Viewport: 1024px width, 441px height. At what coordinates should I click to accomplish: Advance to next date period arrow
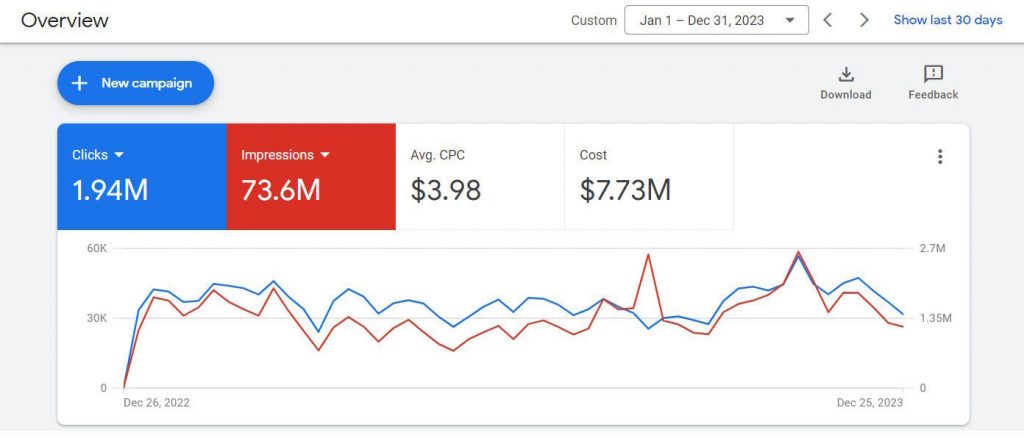coord(865,20)
